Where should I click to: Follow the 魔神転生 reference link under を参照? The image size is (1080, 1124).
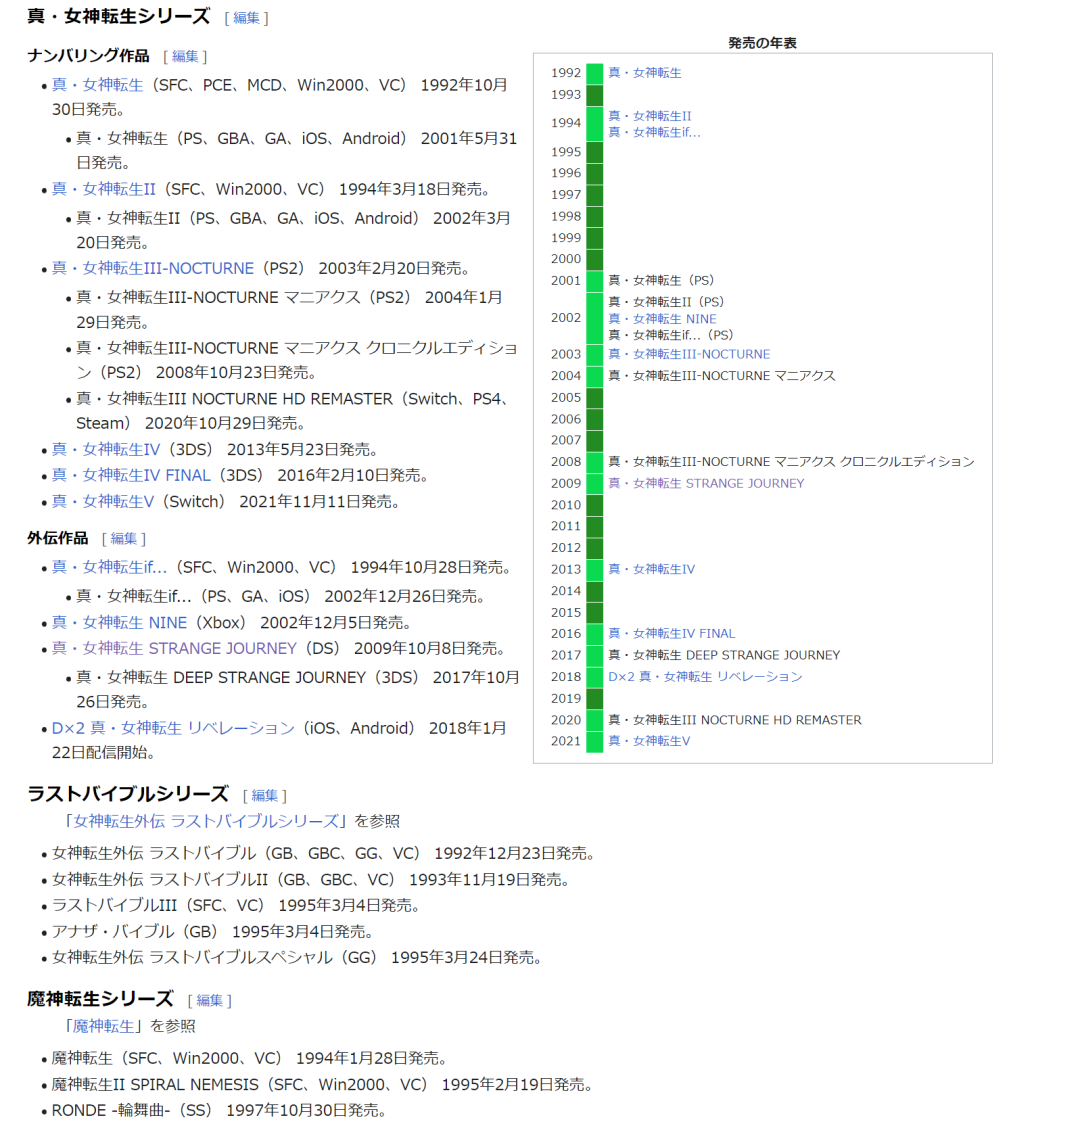click(x=103, y=1026)
